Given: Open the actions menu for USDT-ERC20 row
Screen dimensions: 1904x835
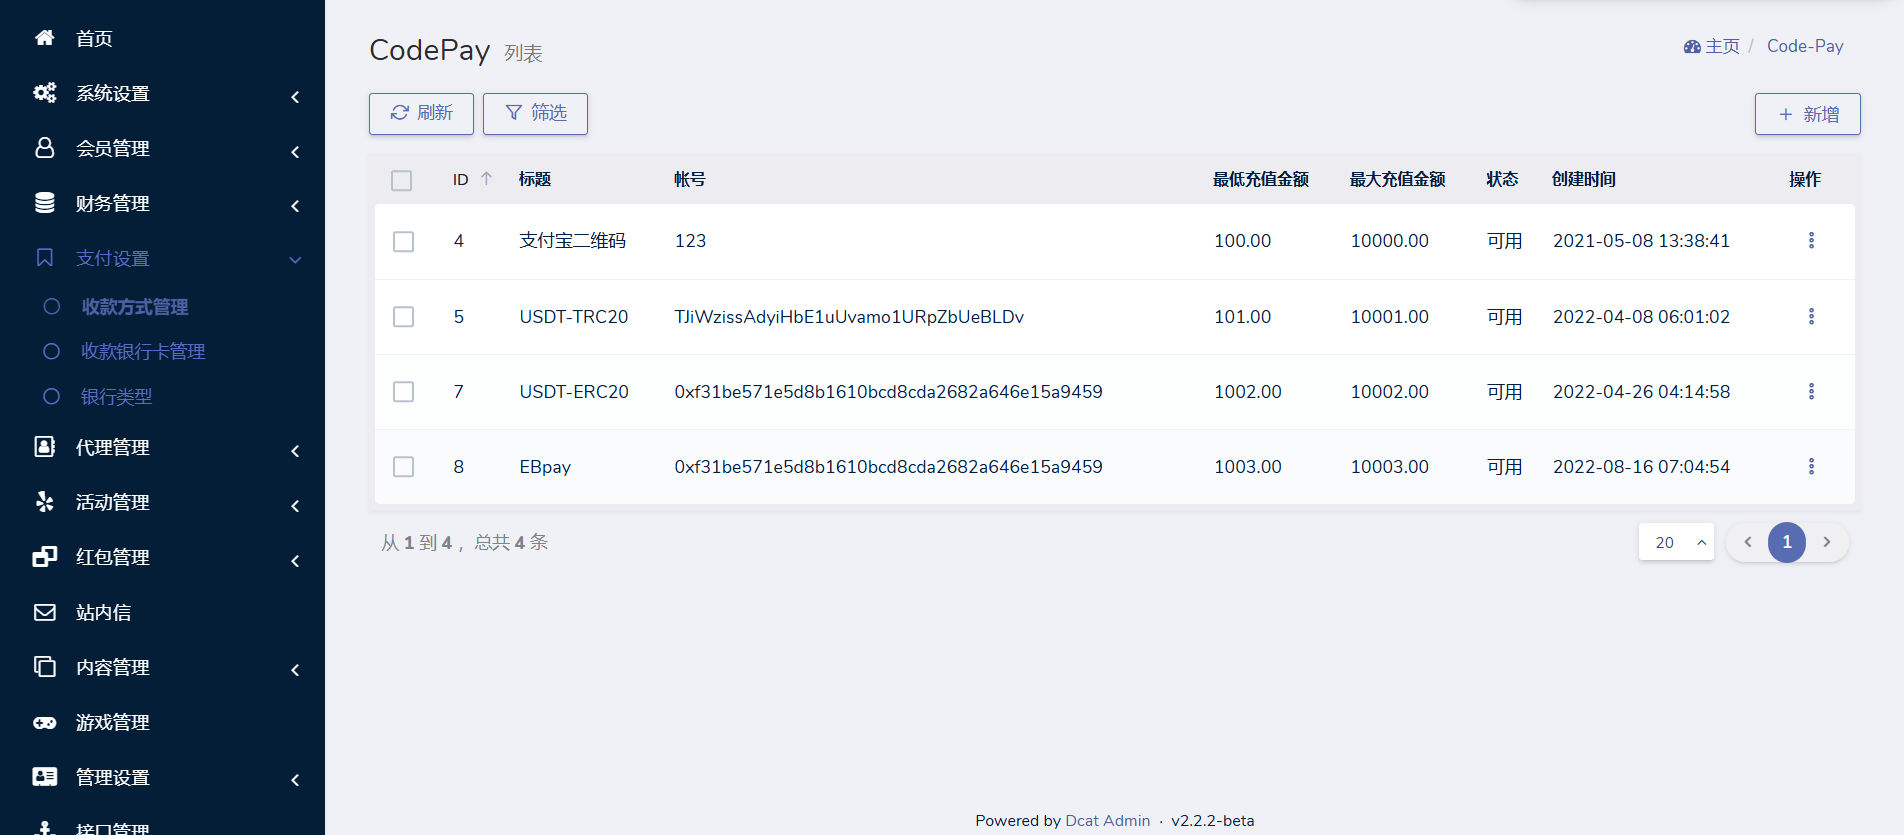Looking at the screenshot, I should click(1811, 392).
